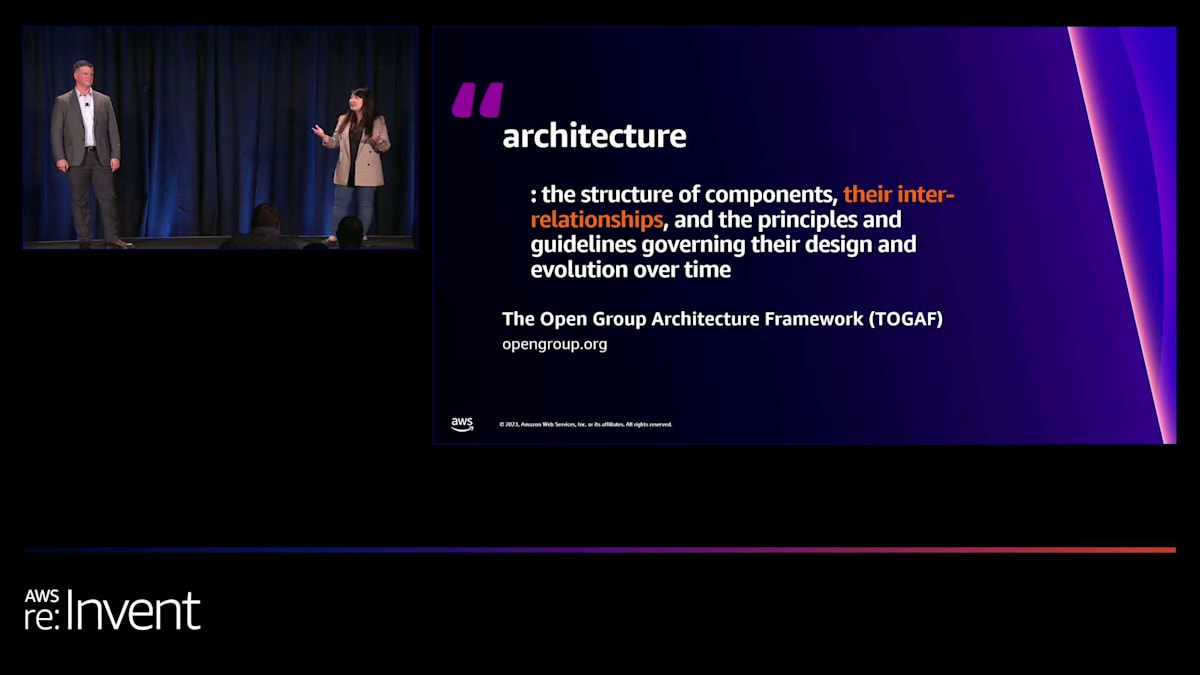Viewport: 1200px width, 675px height.
Task: Click the AWS re:Invent logo
Action: tap(112, 610)
